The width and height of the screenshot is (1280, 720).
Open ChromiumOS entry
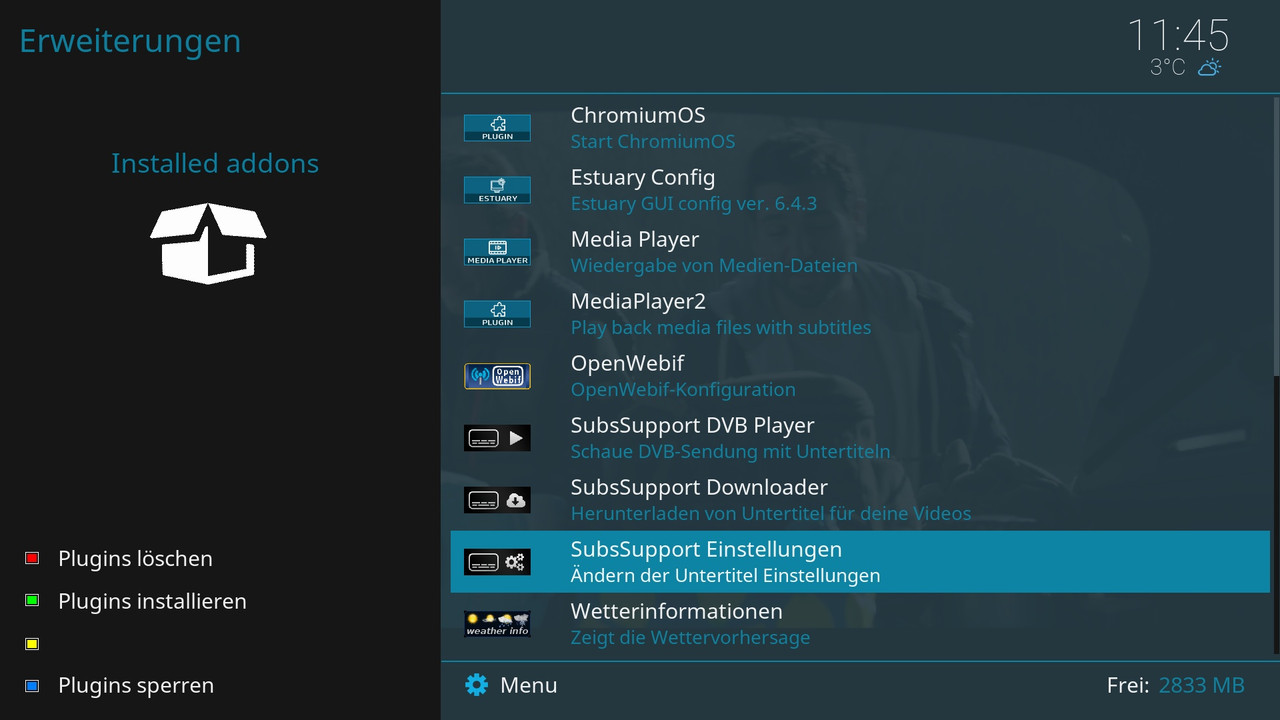[x=860, y=128]
